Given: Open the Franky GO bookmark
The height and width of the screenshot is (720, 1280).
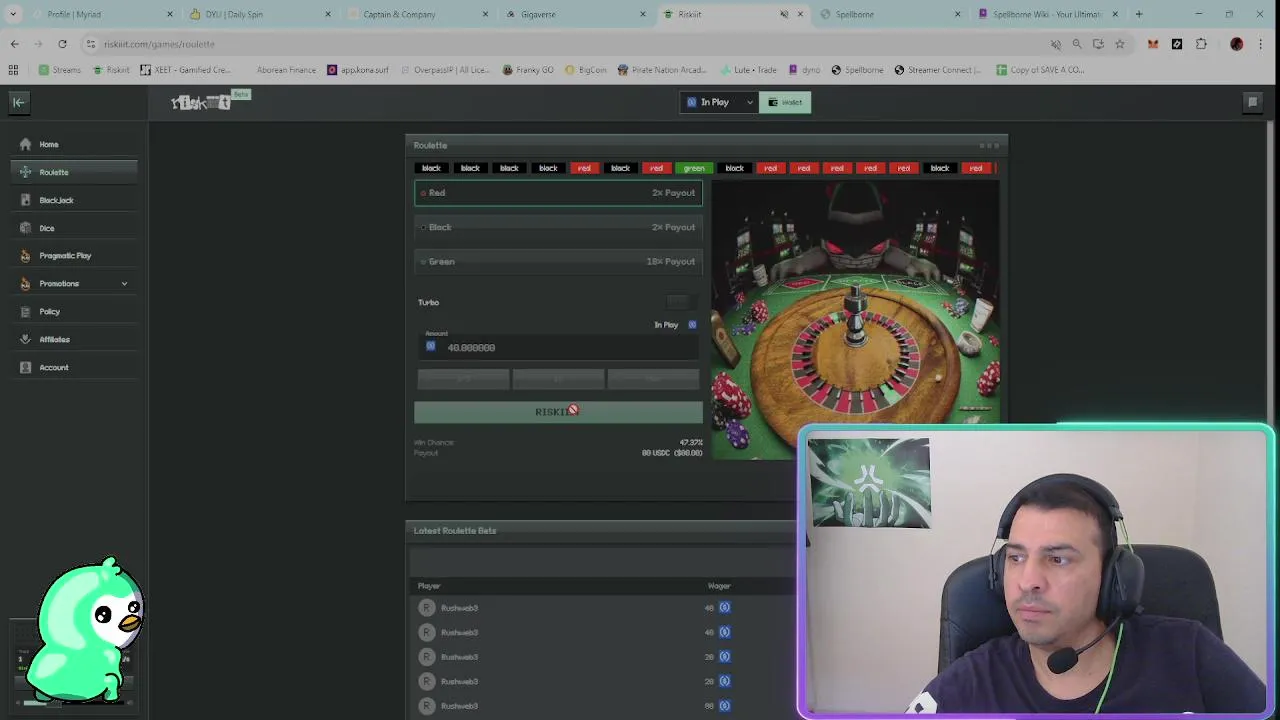Looking at the screenshot, I should point(528,70).
